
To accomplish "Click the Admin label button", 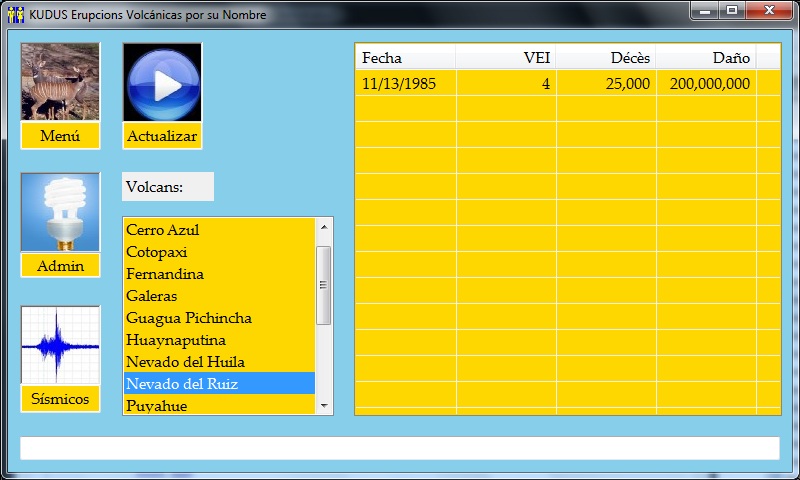I will pyautogui.click(x=60, y=266).
